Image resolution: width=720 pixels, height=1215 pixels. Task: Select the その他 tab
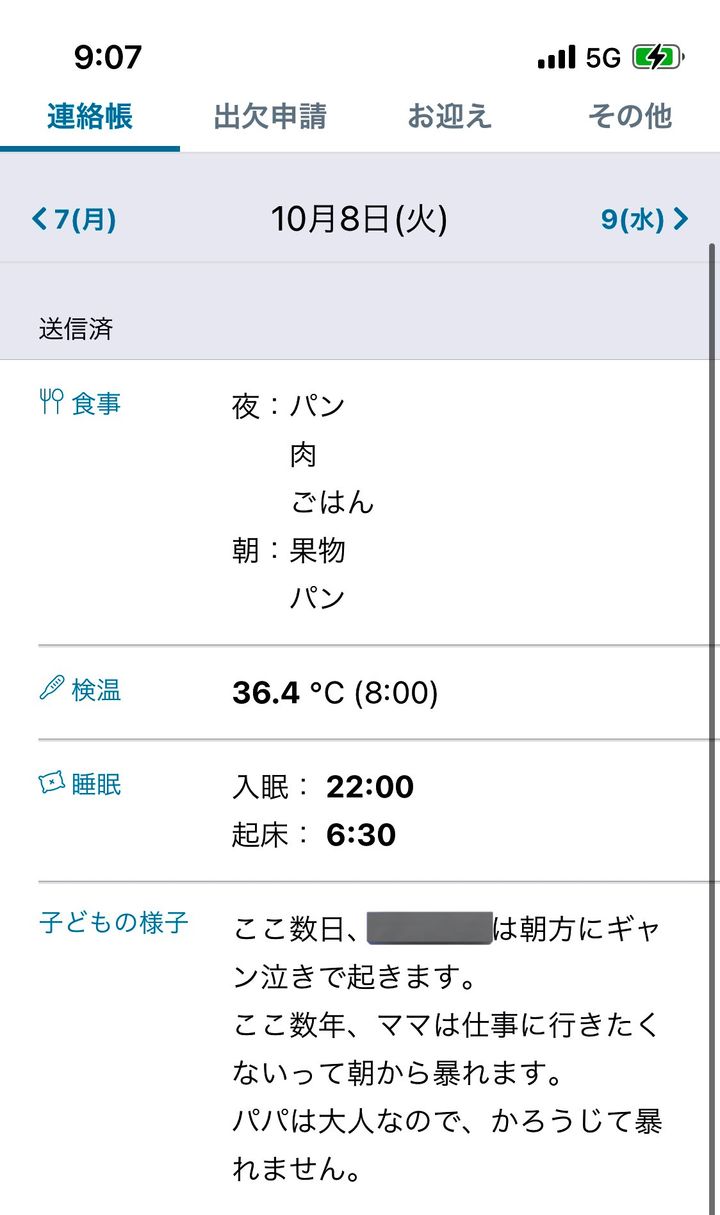[629, 116]
